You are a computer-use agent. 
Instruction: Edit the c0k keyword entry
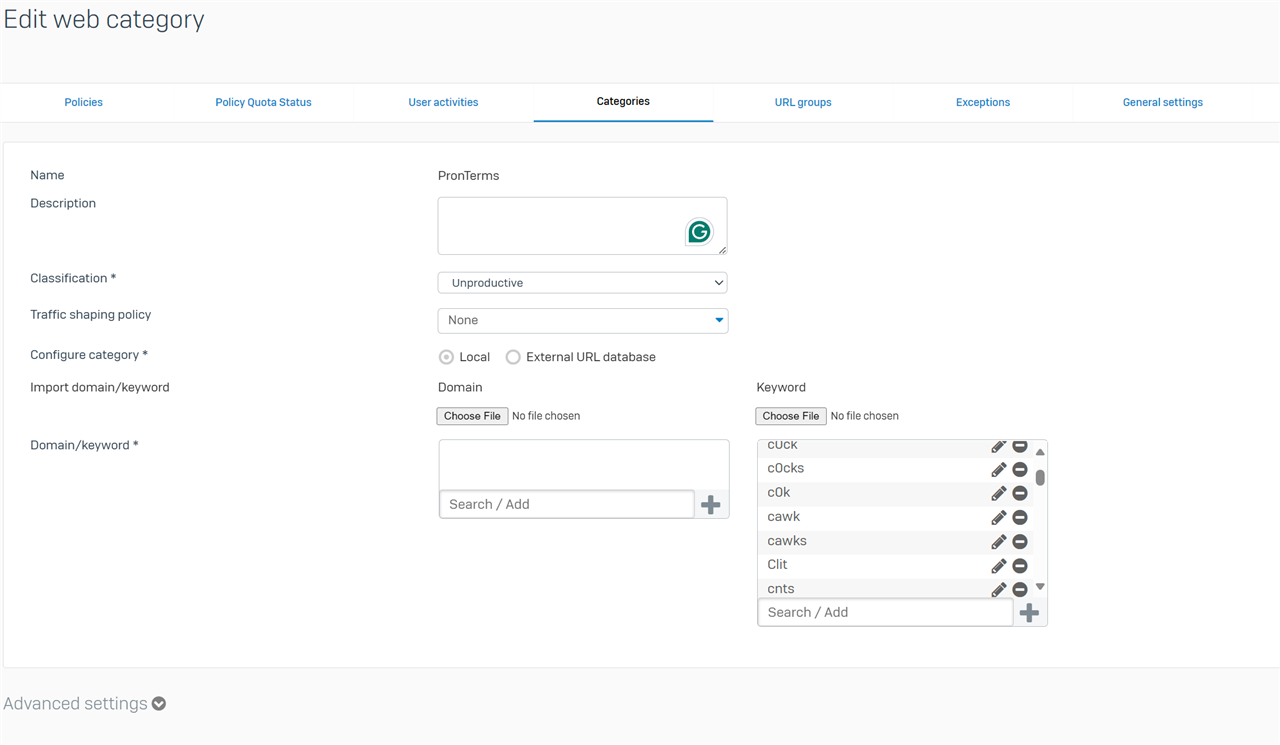998,493
